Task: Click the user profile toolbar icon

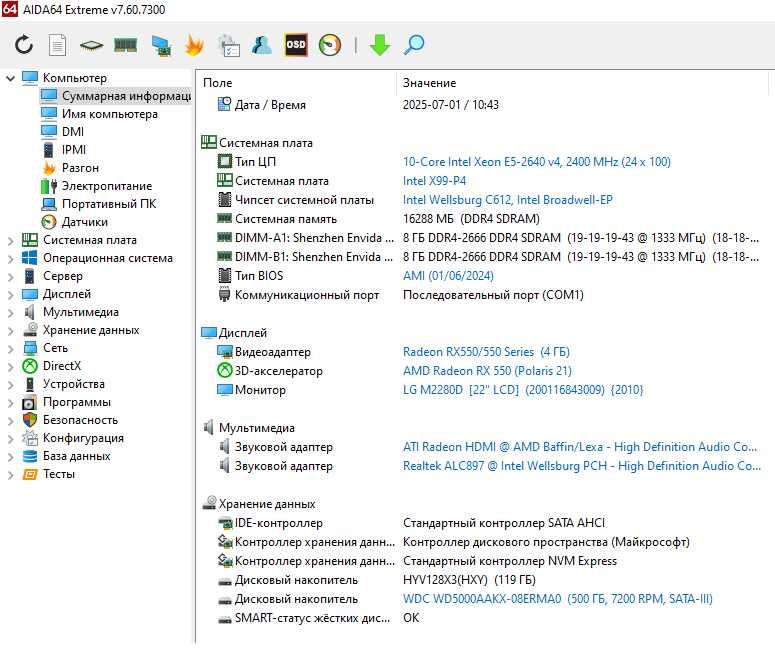Action: pyautogui.click(x=262, y=45)
